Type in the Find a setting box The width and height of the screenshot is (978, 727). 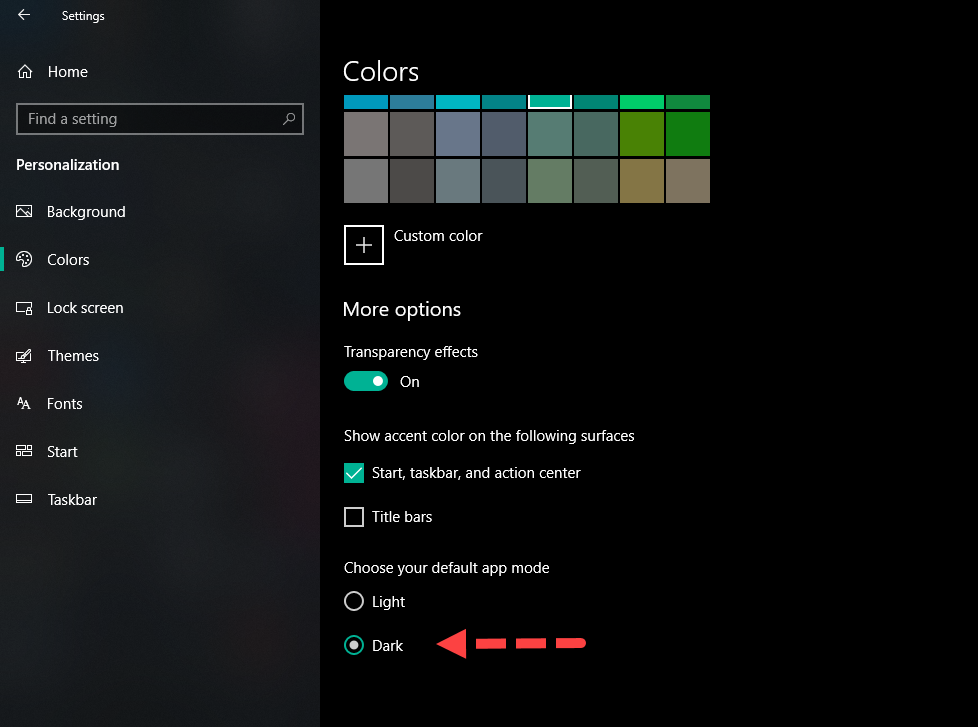150,119
